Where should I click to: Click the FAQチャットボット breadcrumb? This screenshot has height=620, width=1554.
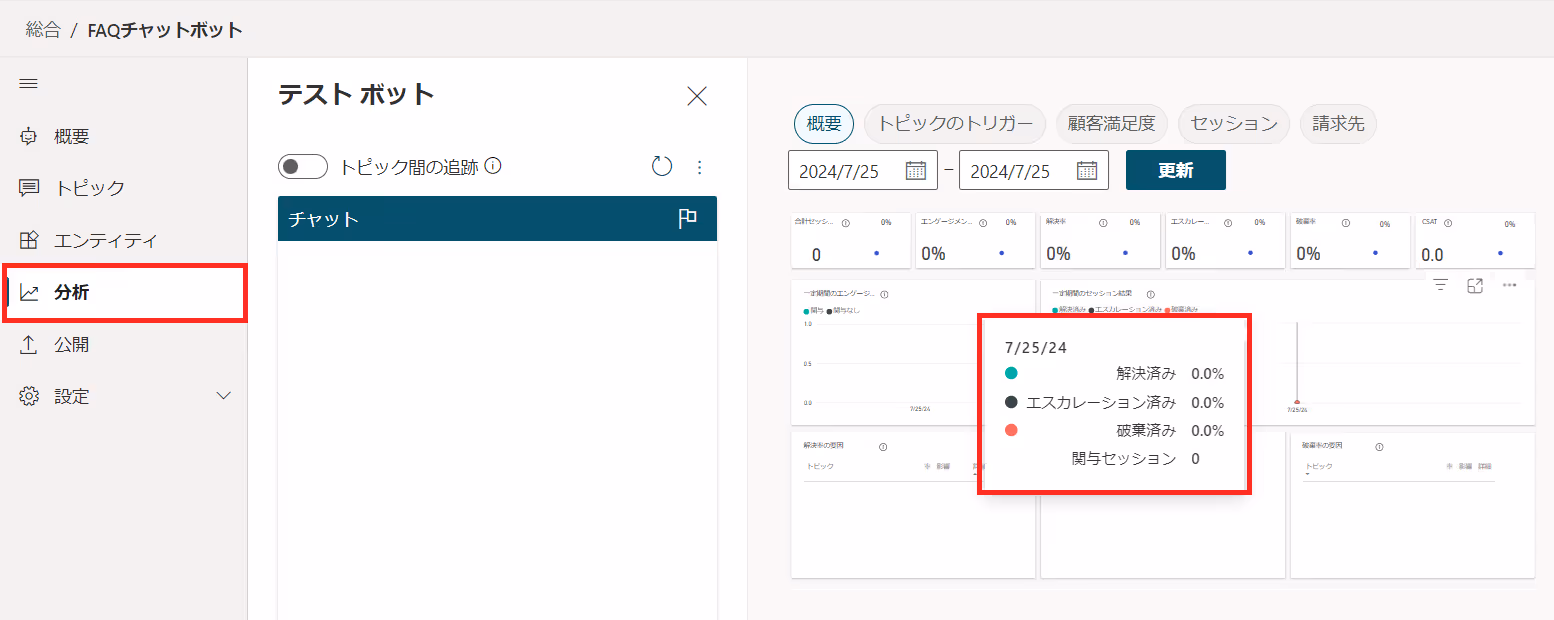point(165,30)
